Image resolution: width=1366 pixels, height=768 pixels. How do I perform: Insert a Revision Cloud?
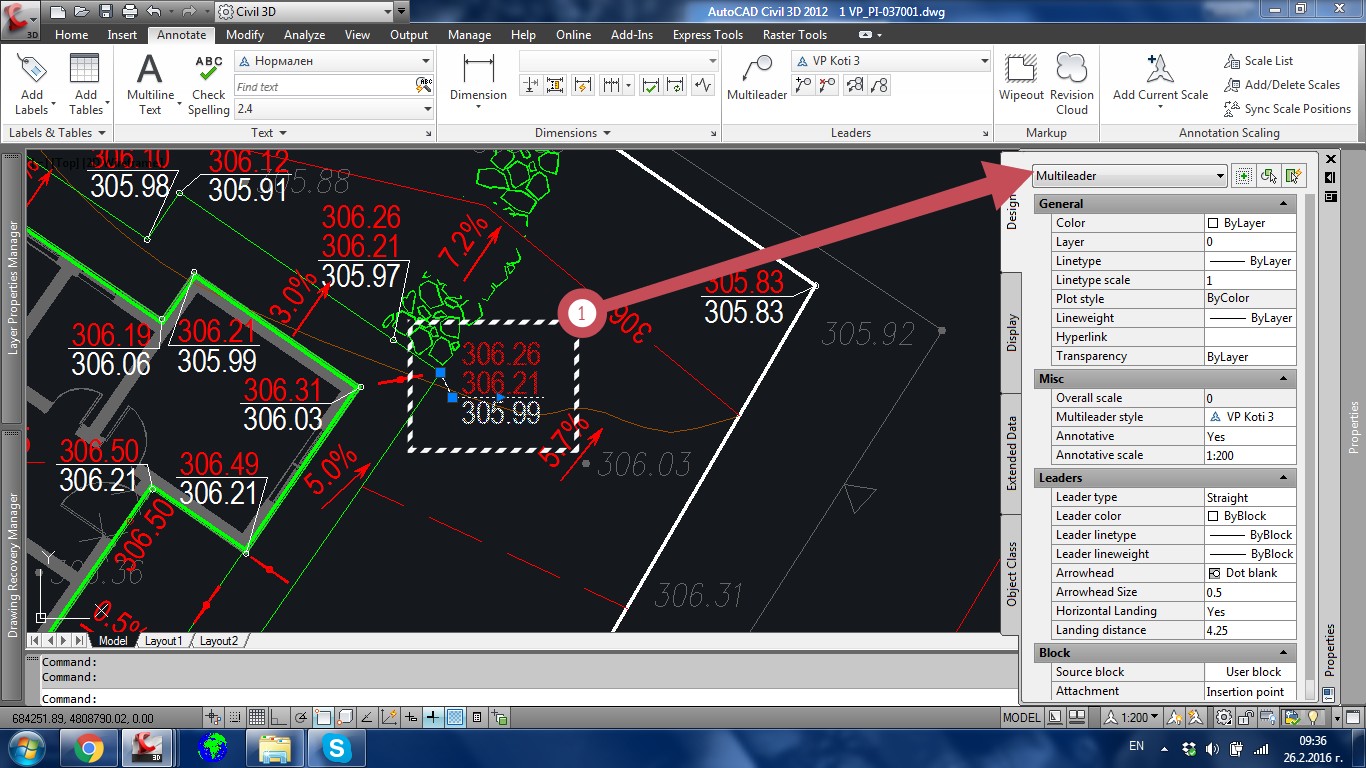pyautogui.click(x=1071, y=84)
